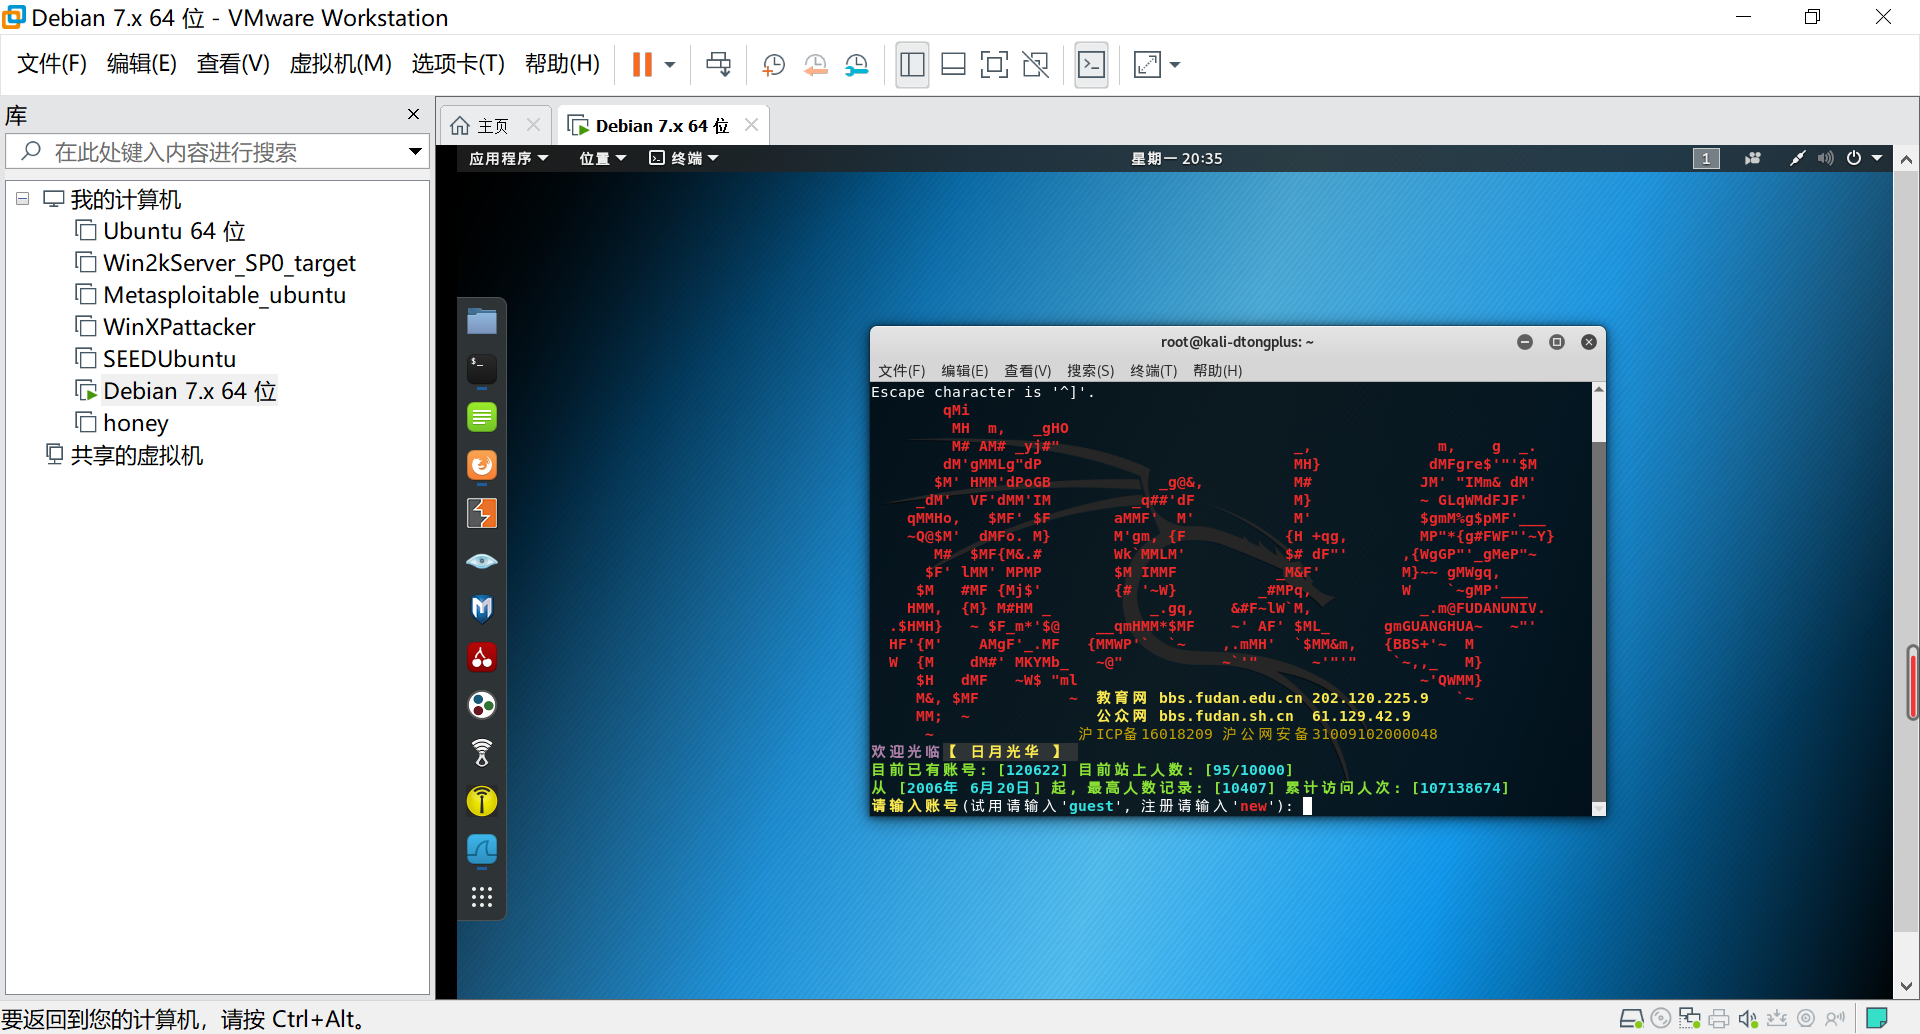Open the library search options dropdown

click(x=415, y=152)
